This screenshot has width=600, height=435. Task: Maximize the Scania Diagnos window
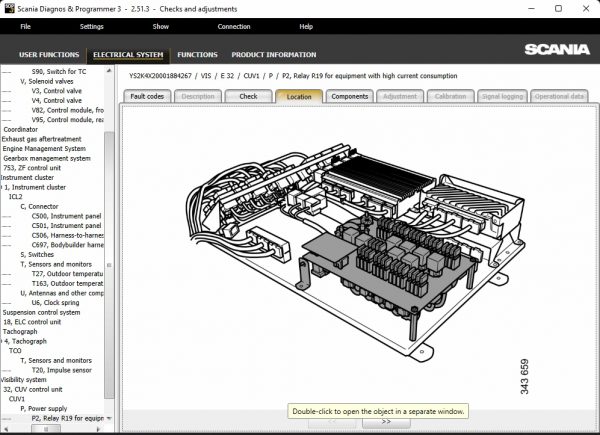pos(557,8)
